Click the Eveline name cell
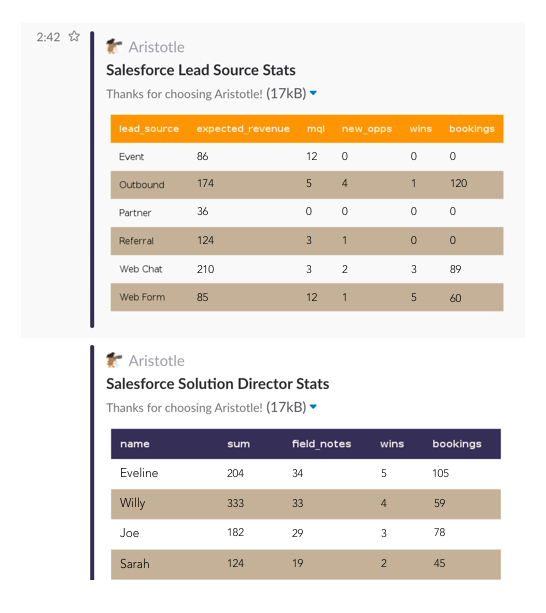Image resolution: width=546 pixels, height=613 pixels. point(139,473)
